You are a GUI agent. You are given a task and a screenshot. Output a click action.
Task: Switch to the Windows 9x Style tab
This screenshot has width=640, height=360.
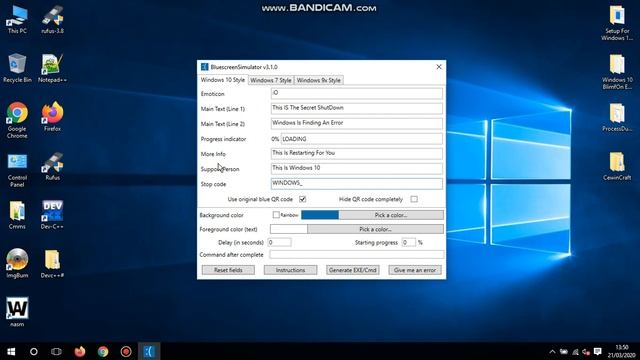pos(318,80)
